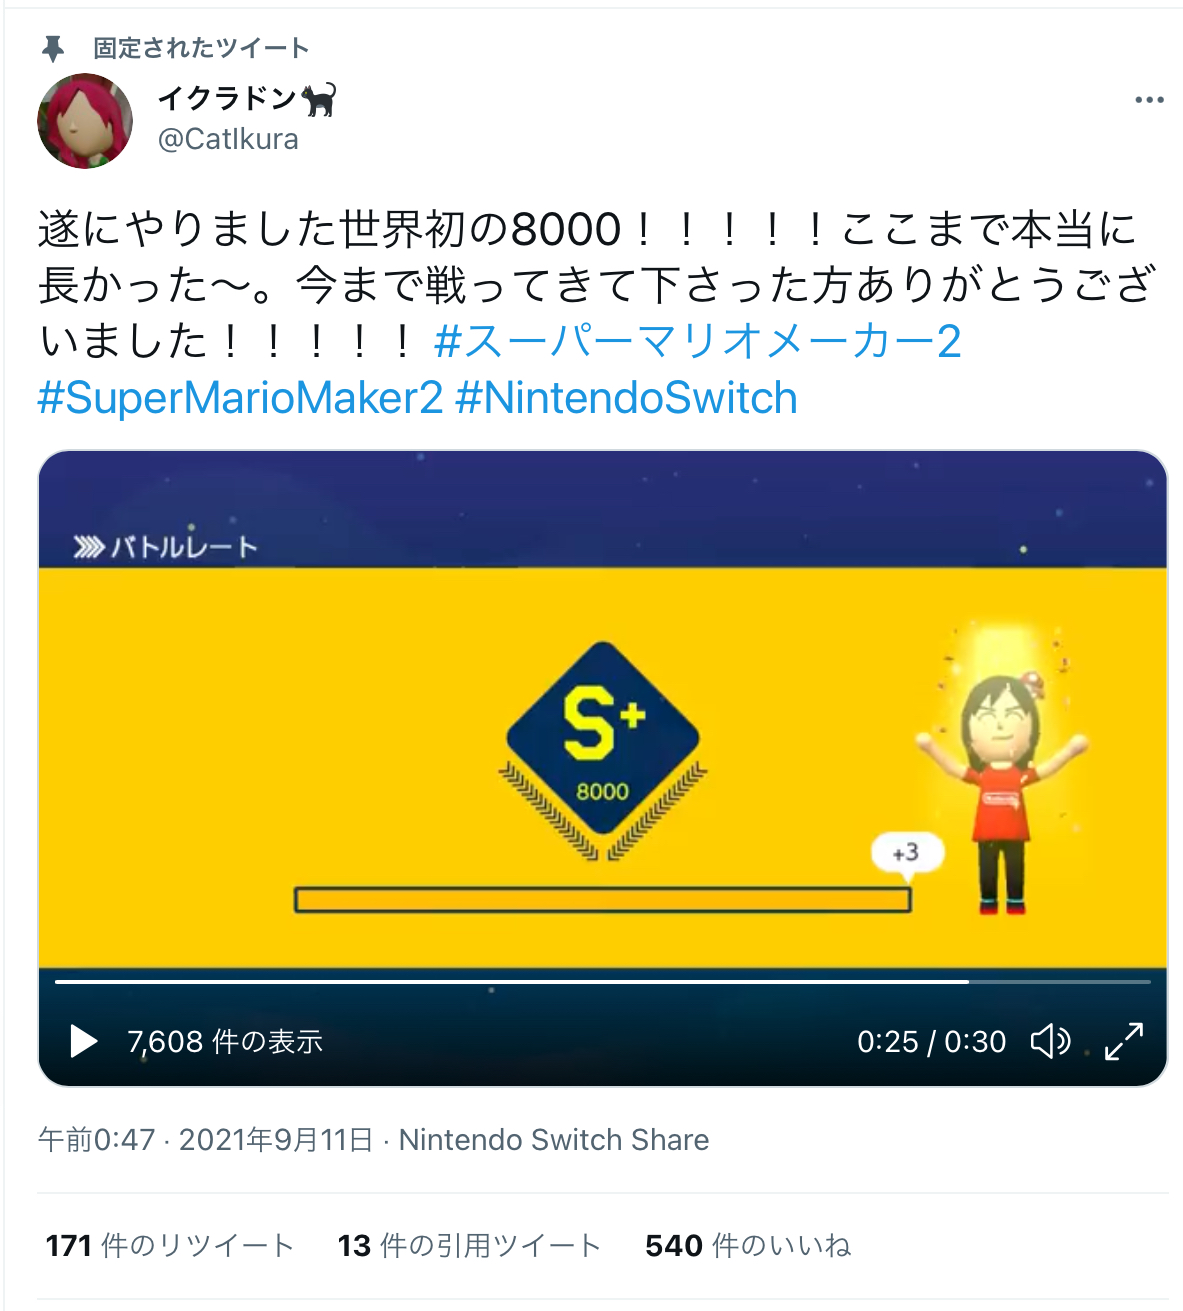Open the #SuperMarioMaker2 hashtag

240,398
